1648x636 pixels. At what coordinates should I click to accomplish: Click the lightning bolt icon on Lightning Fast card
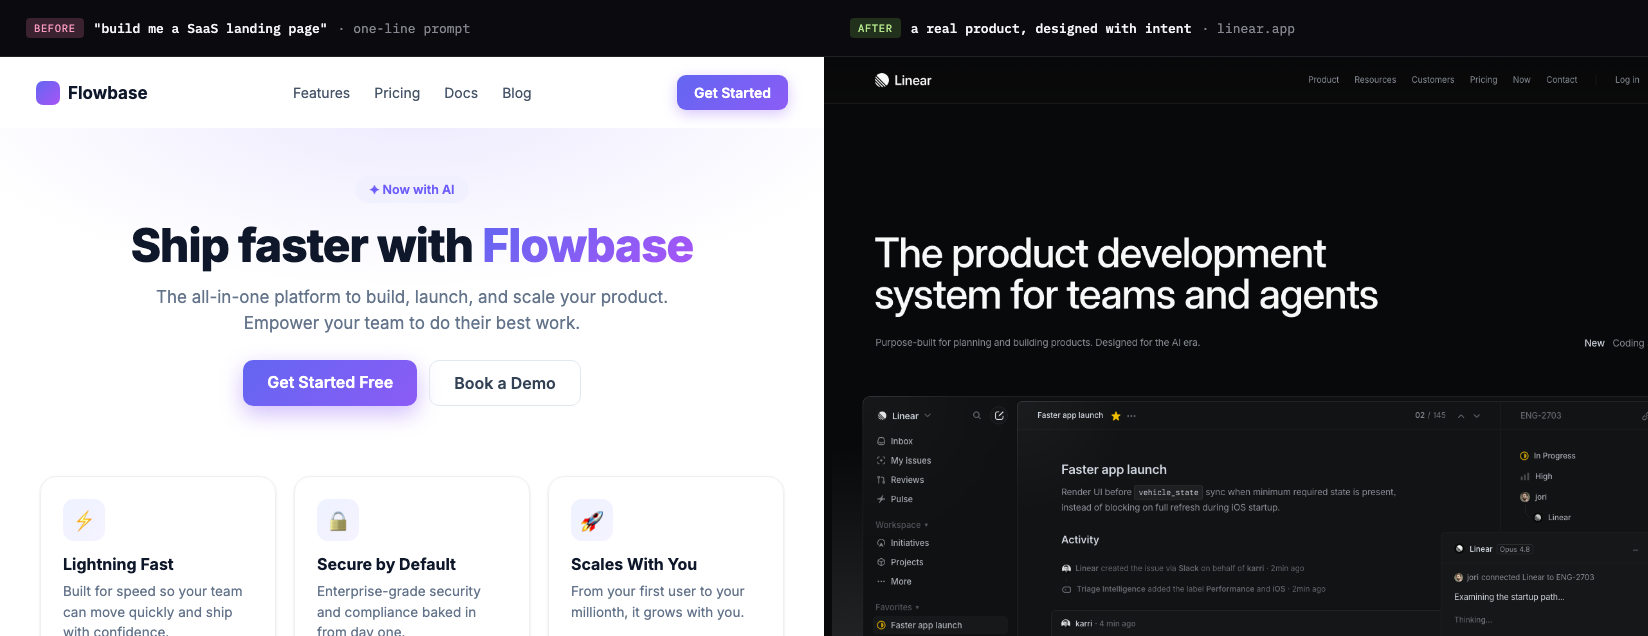(84, 520)
